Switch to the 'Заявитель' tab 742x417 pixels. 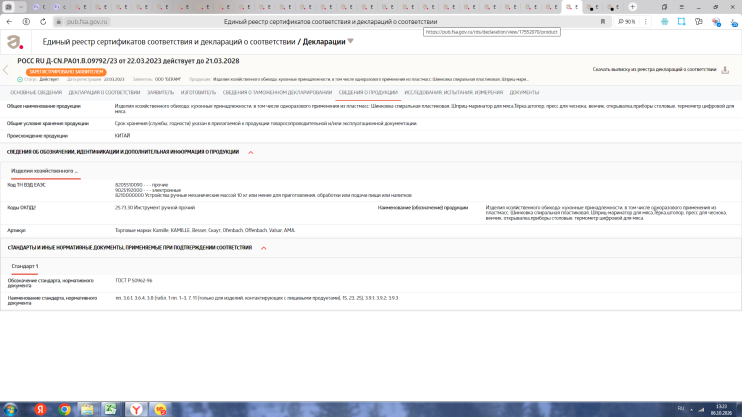tap(160, 93)
